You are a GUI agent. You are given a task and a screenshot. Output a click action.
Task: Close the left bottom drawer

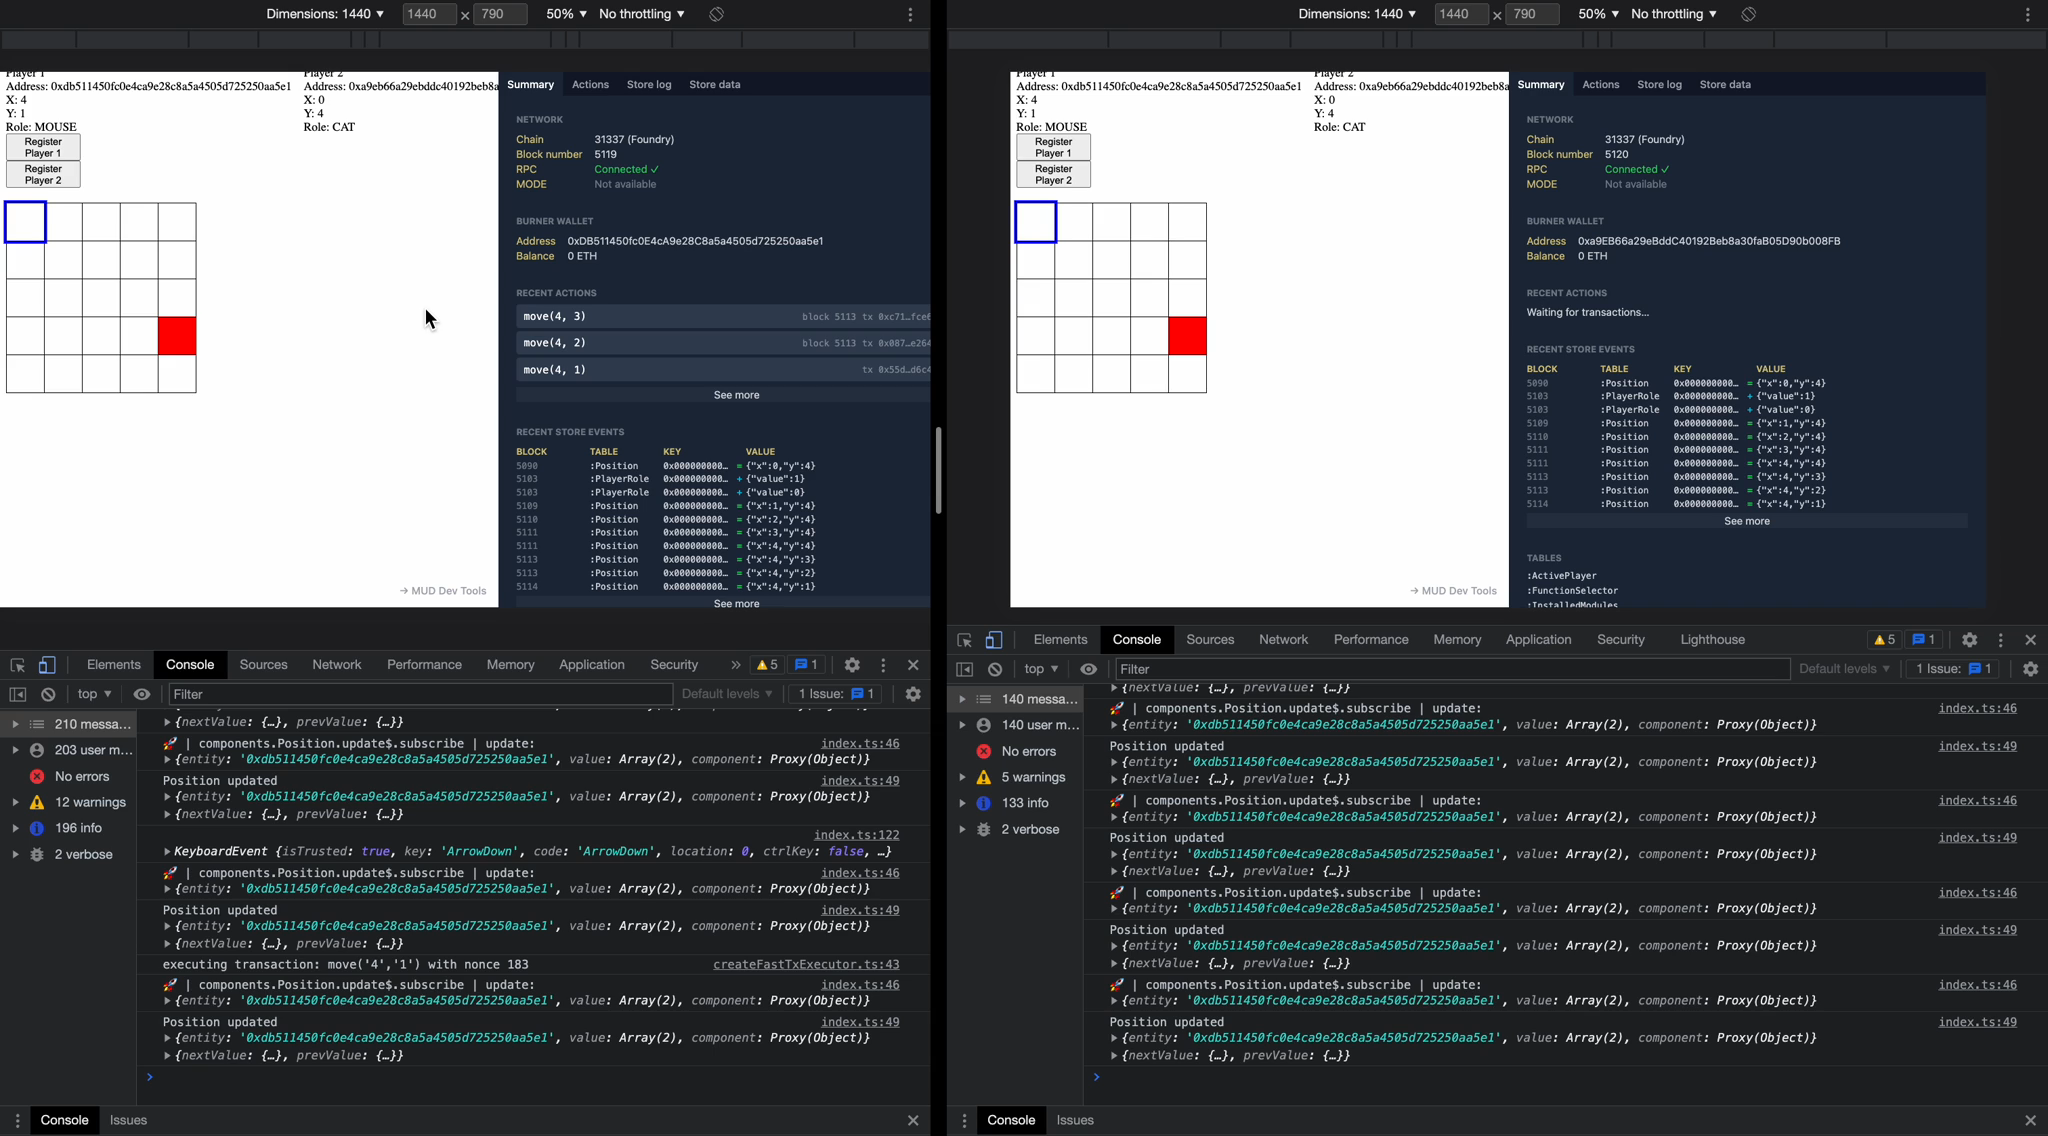(x=913, y=1121)
